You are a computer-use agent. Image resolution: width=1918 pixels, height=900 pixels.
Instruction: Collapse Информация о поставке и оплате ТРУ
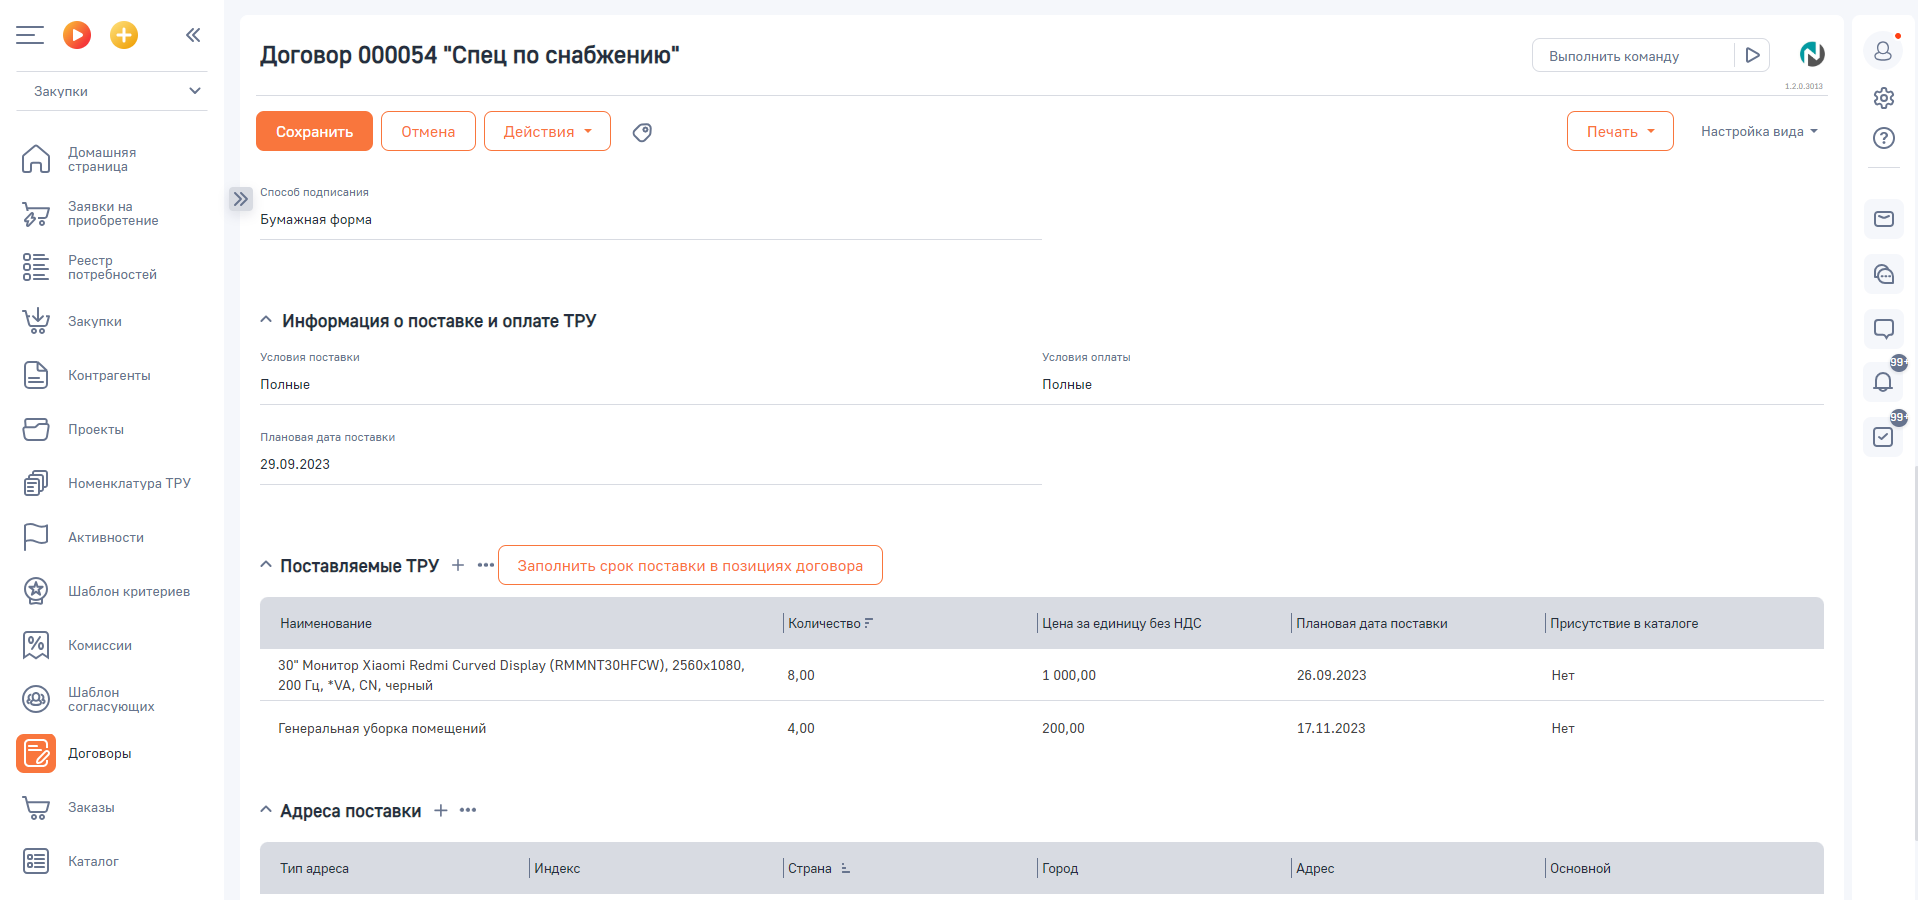point(266,320)
